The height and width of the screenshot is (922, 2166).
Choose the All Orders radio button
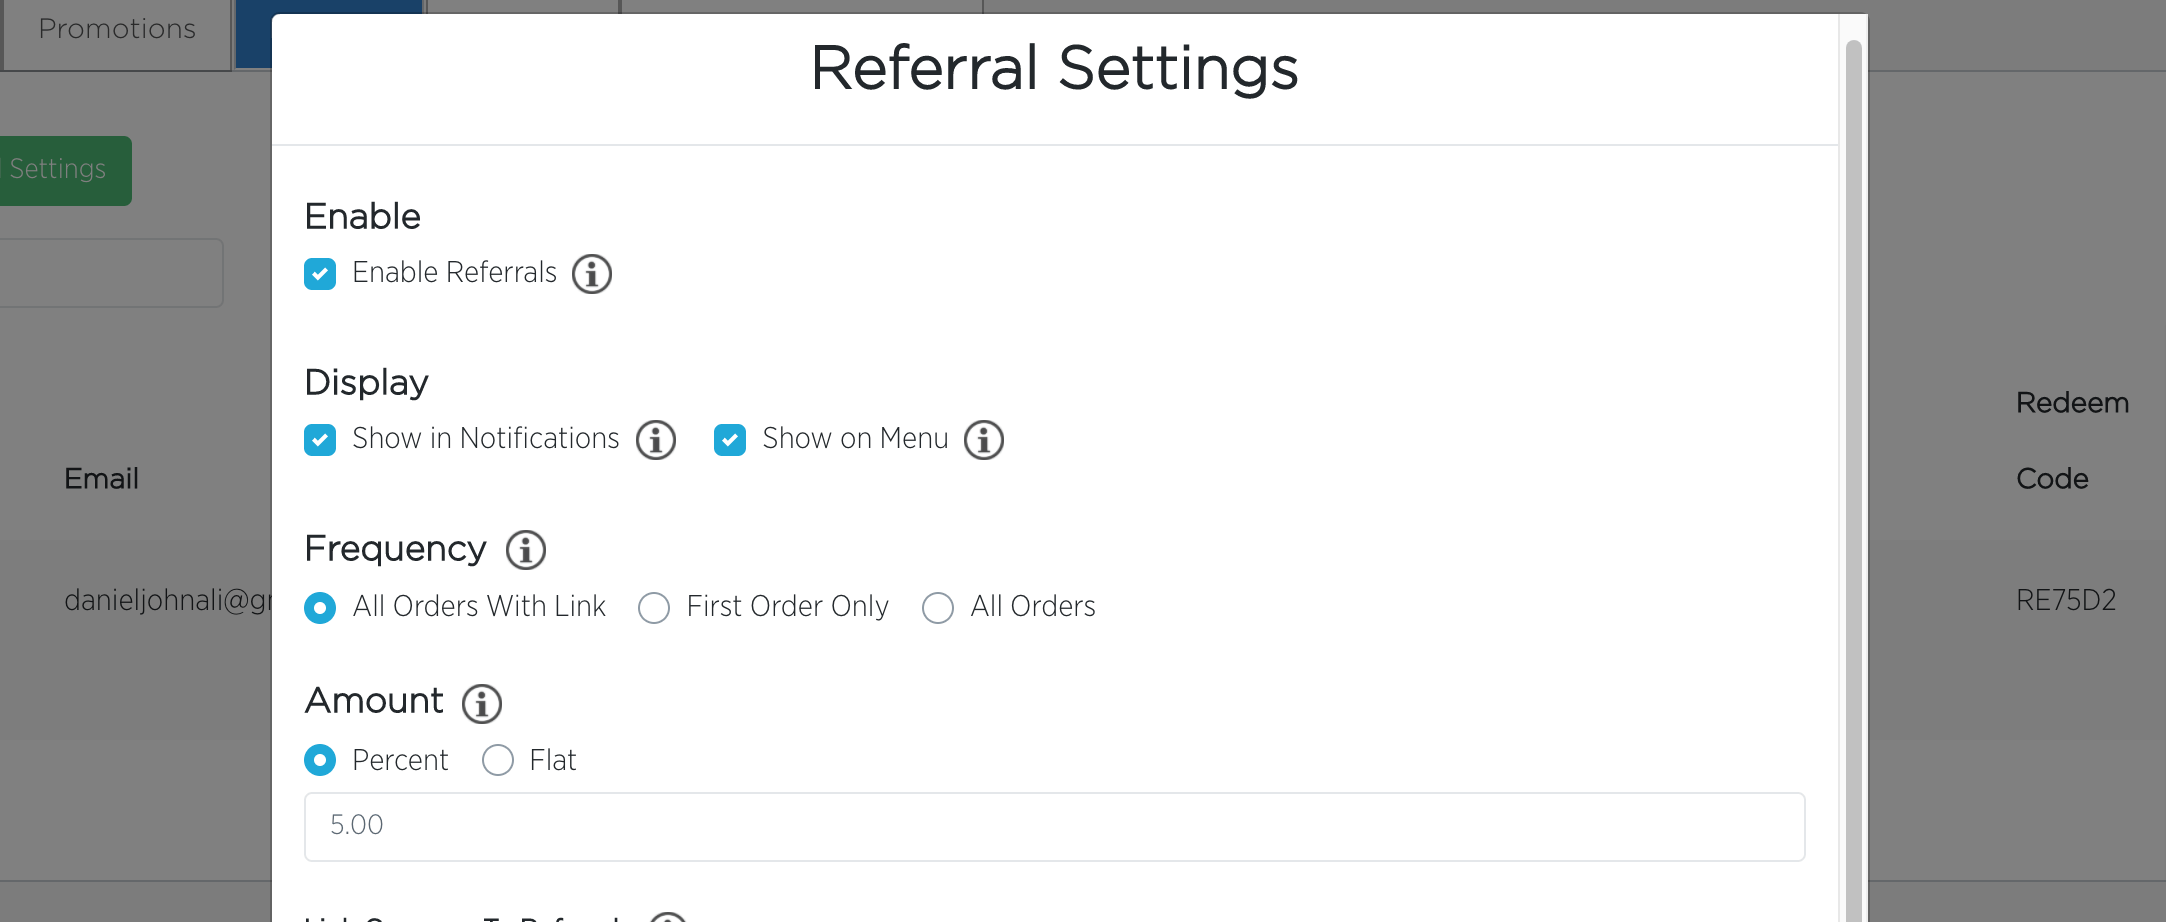click(938, 608)
